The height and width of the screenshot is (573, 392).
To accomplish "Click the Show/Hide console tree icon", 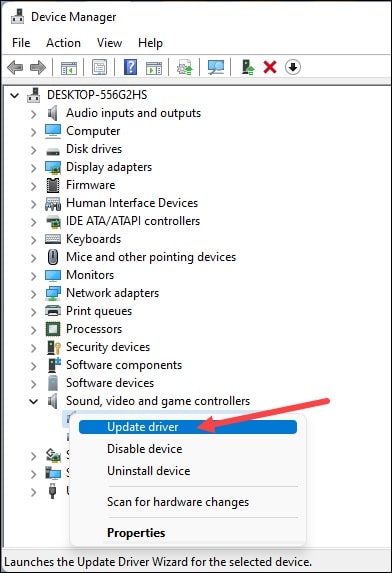I will tap(69, 67).
